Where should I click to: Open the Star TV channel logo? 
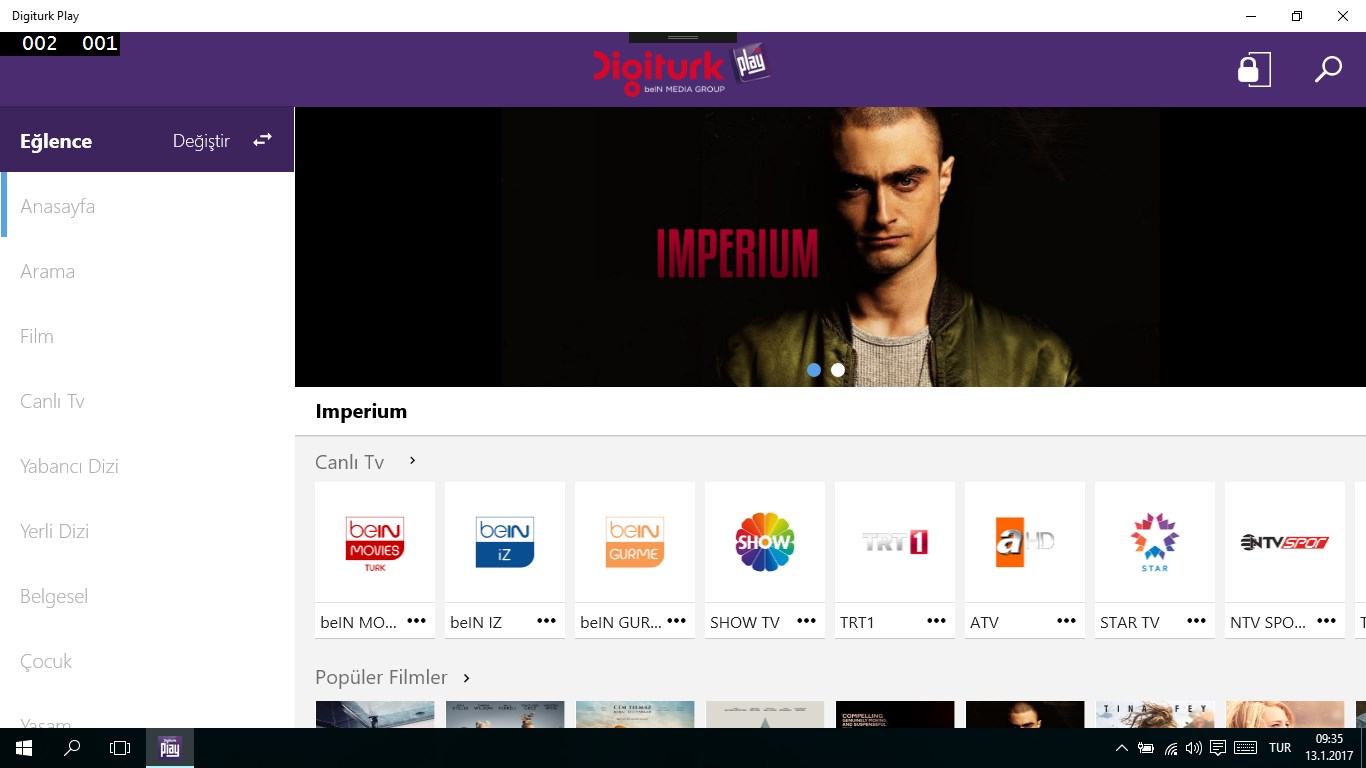(1155, 542)
